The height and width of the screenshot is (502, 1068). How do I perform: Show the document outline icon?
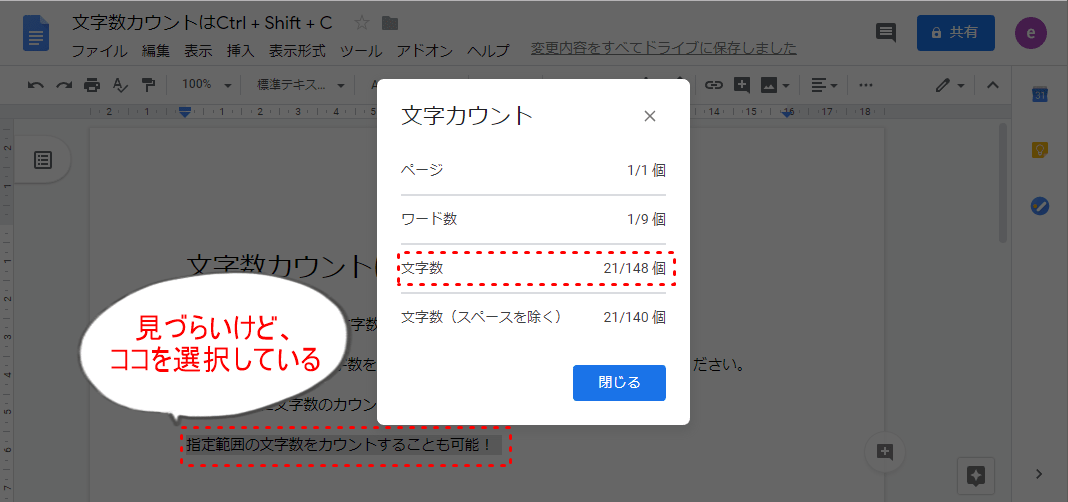click(43, 160)
